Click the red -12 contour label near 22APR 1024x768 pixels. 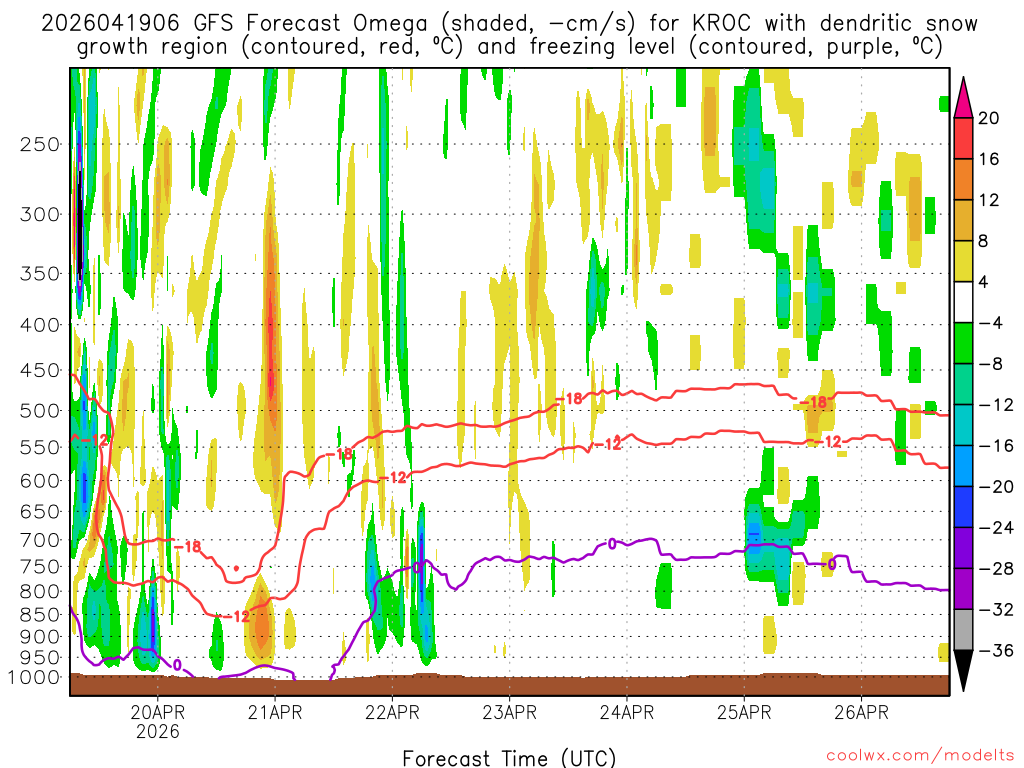point(393,477)
